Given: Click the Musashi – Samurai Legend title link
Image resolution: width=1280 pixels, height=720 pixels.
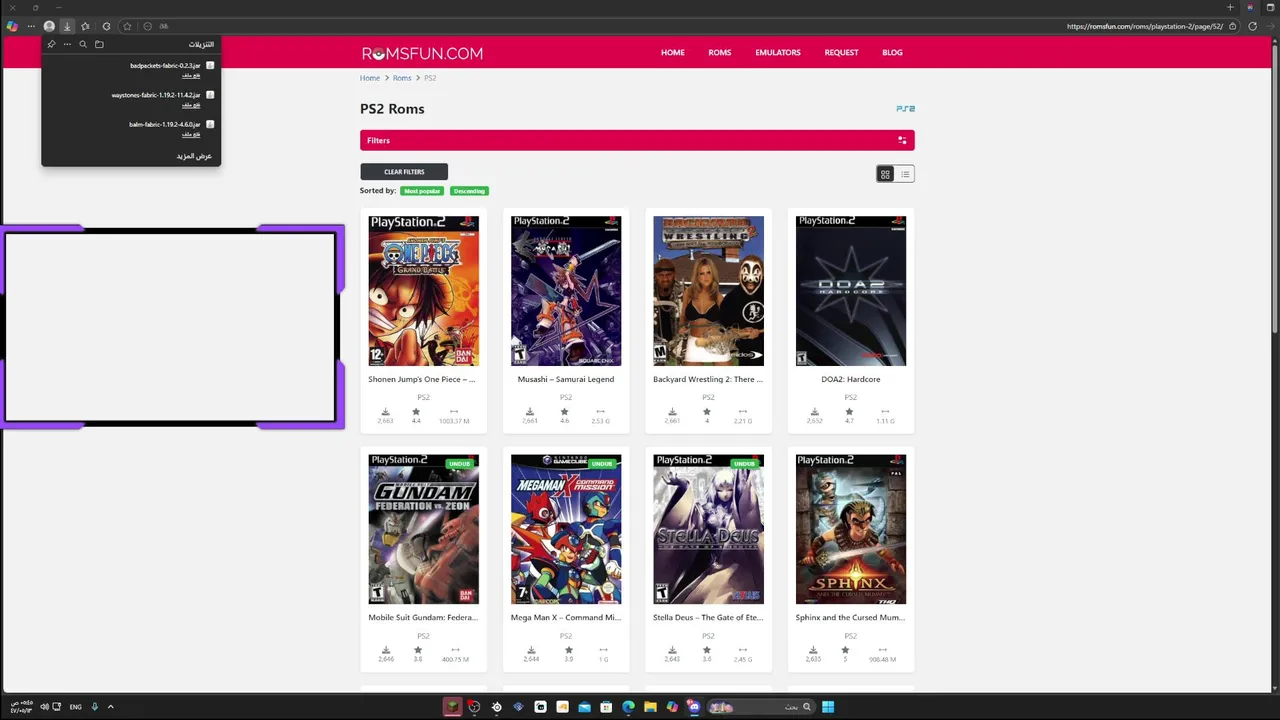Looking at the screenshot, I should click(566, 379).
